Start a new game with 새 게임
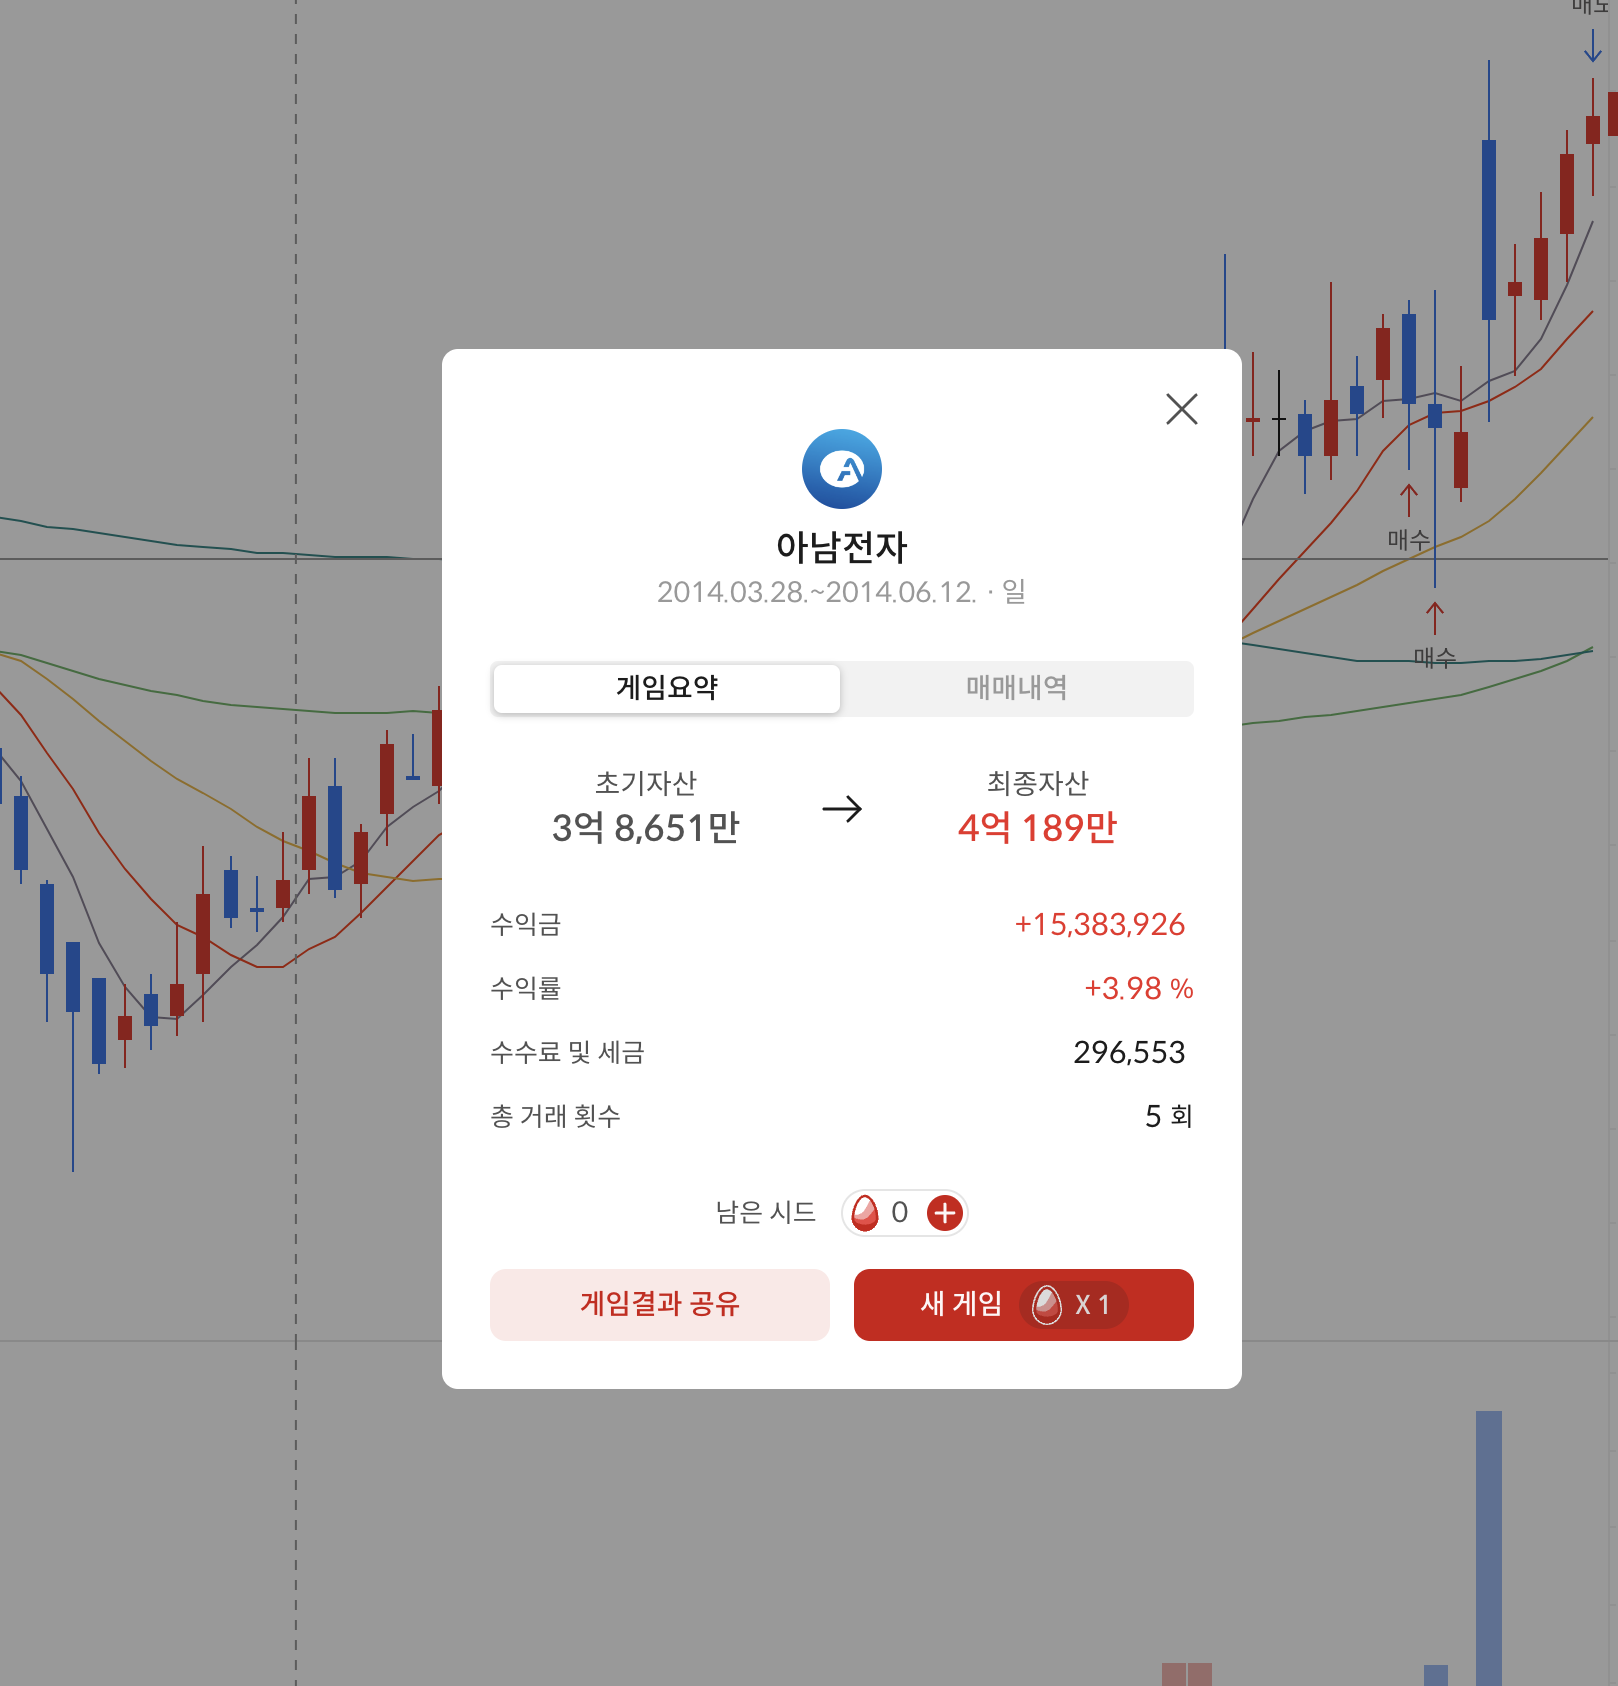This screenshot has height=1686, width=1618. point(960,1304)
